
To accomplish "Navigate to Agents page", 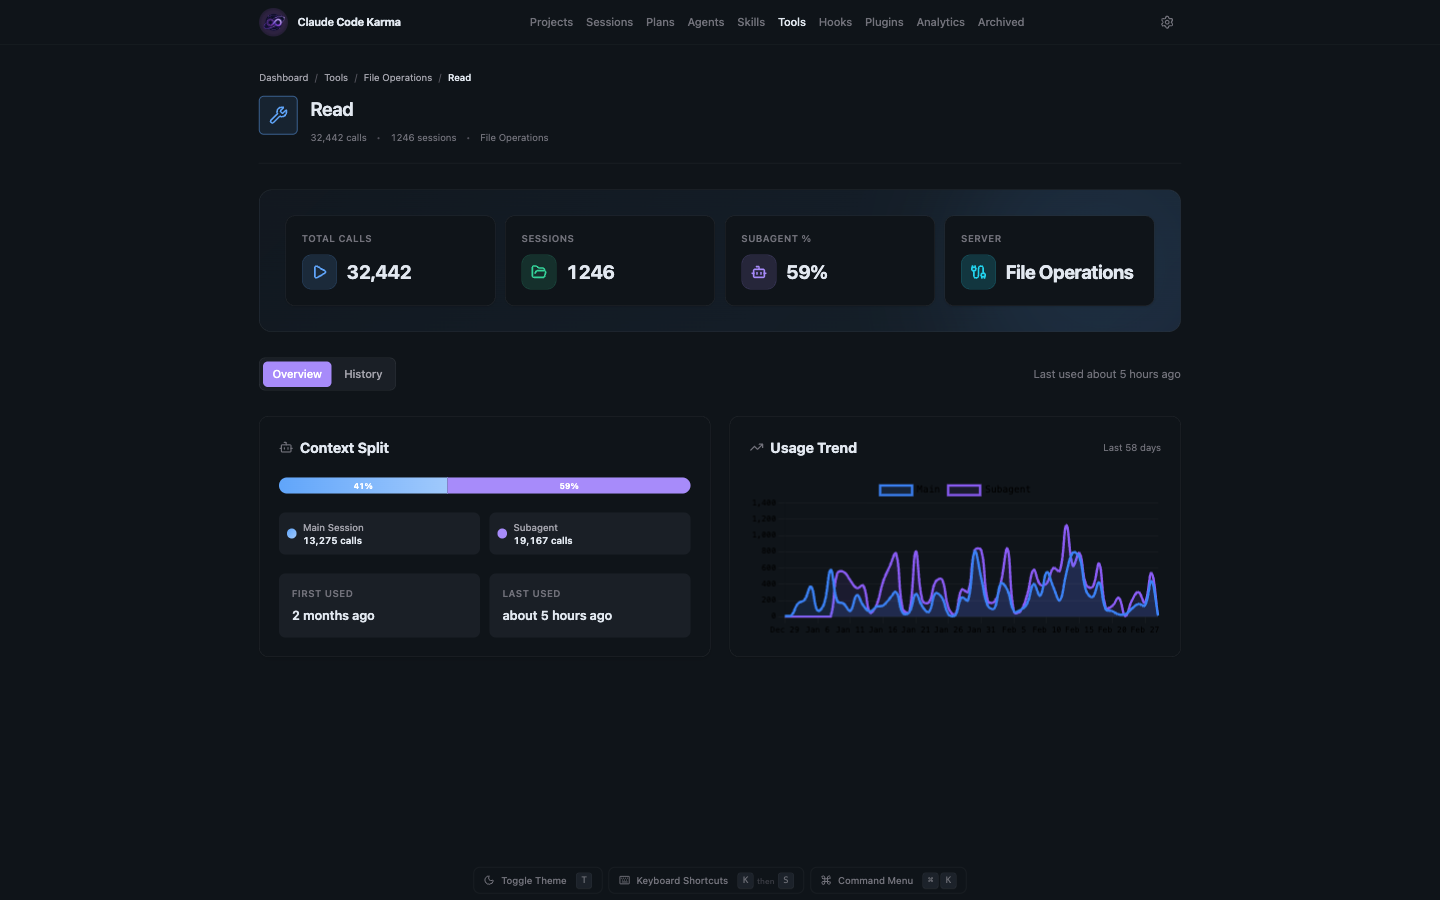I will pyautogui.click(x=706, y=22).
